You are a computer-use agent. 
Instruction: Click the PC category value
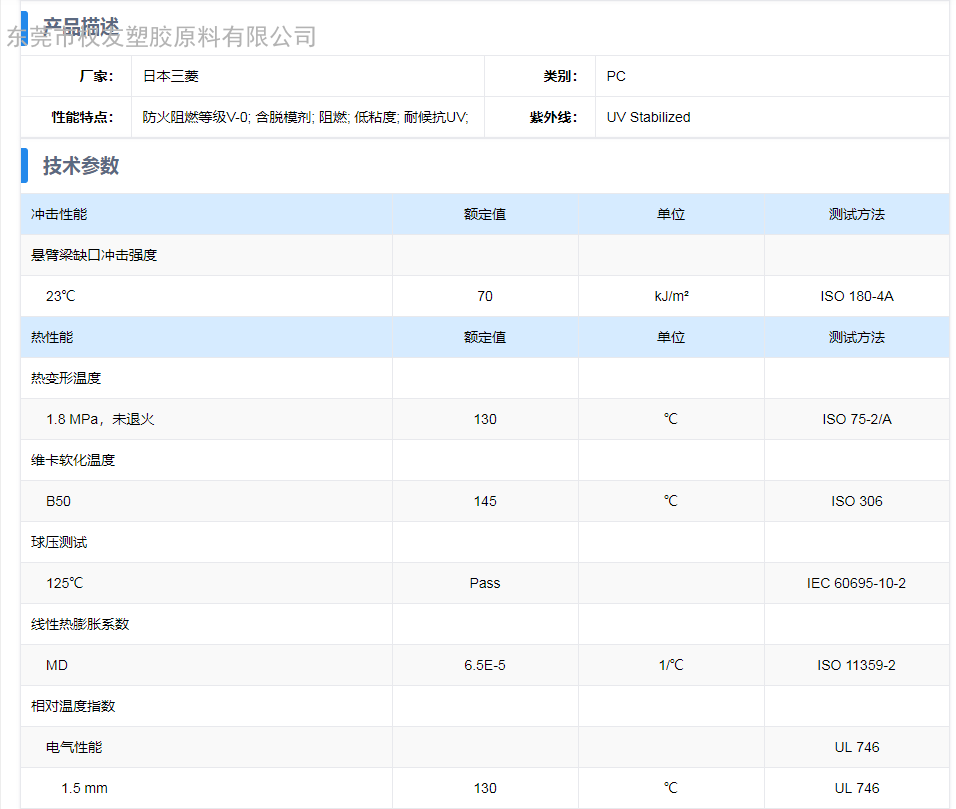(616, 76)
